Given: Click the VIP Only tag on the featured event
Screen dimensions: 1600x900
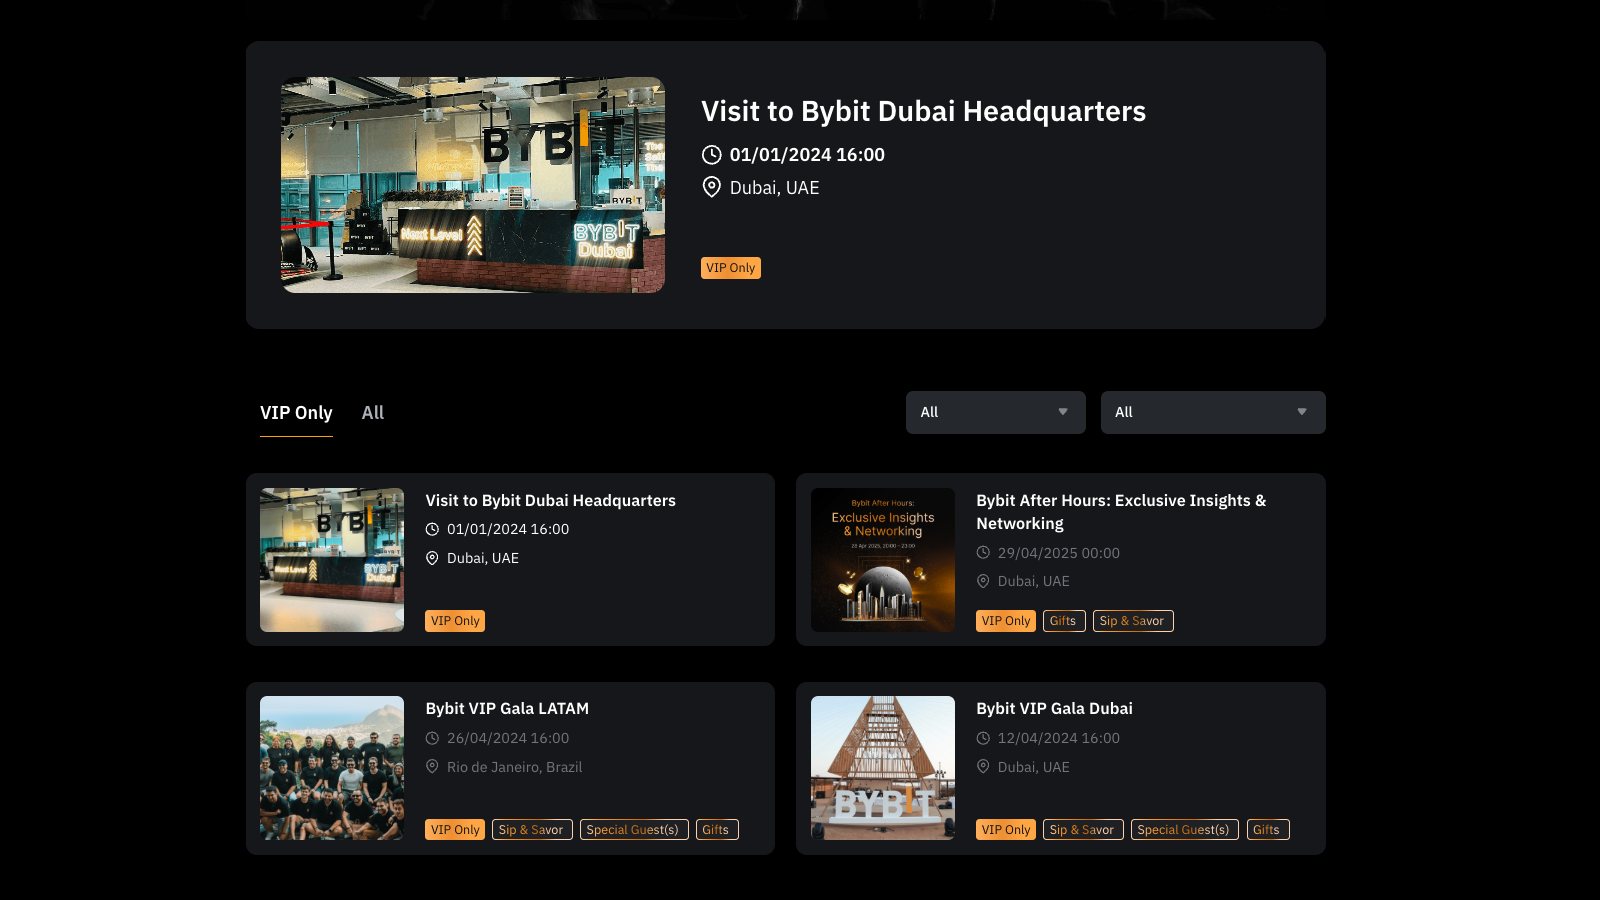Looking at the screenshot, I should pyautogui.click(x=730, y=268).
